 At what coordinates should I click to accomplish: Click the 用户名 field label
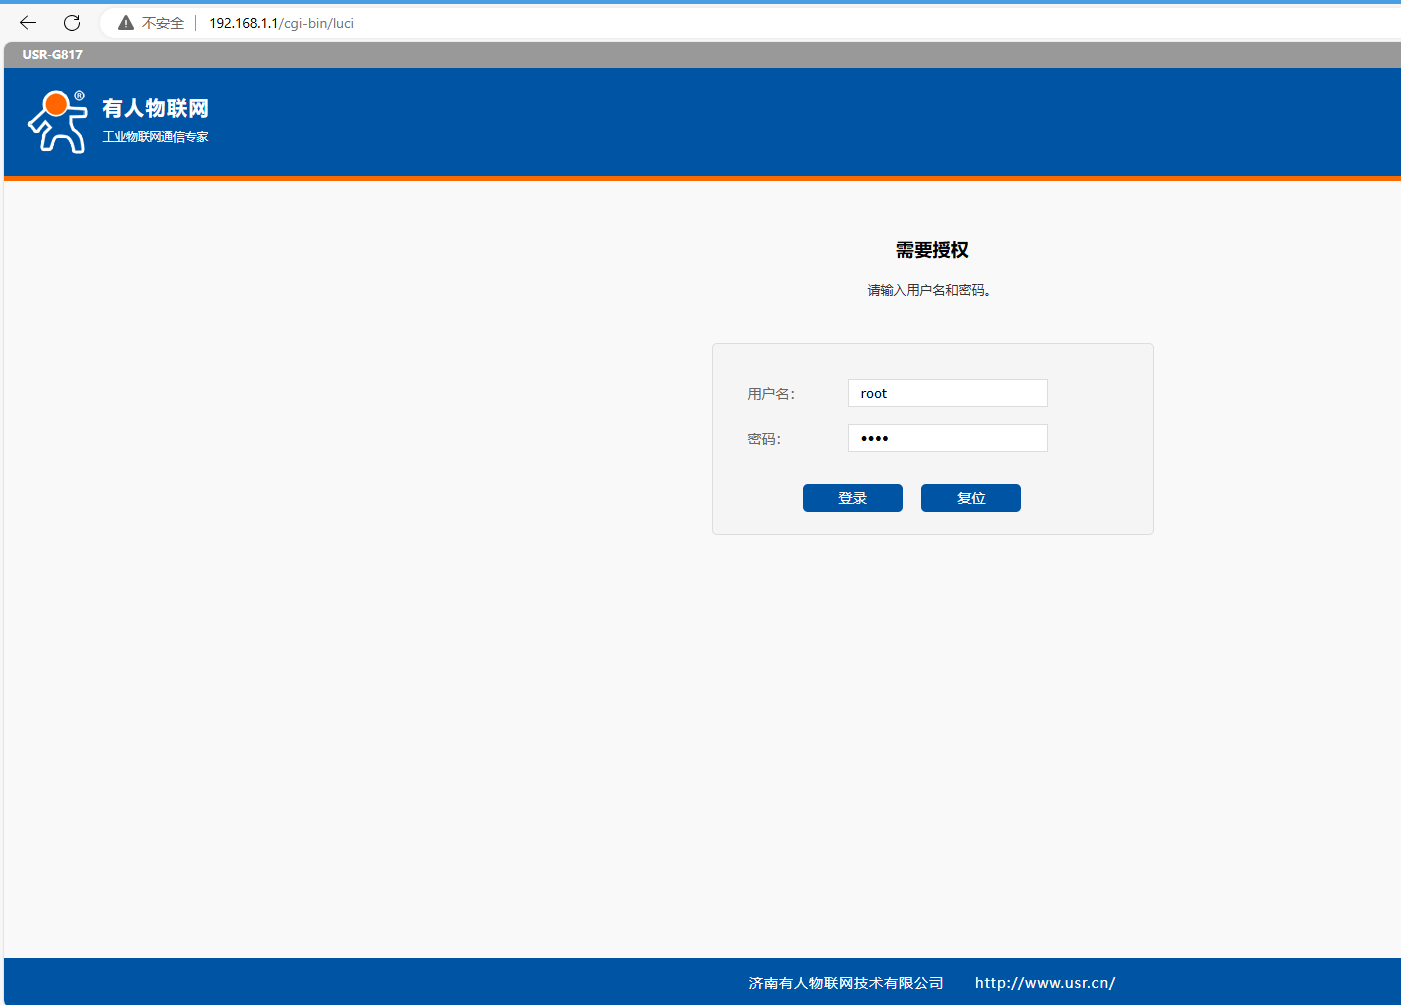click(x=771, y=394)
